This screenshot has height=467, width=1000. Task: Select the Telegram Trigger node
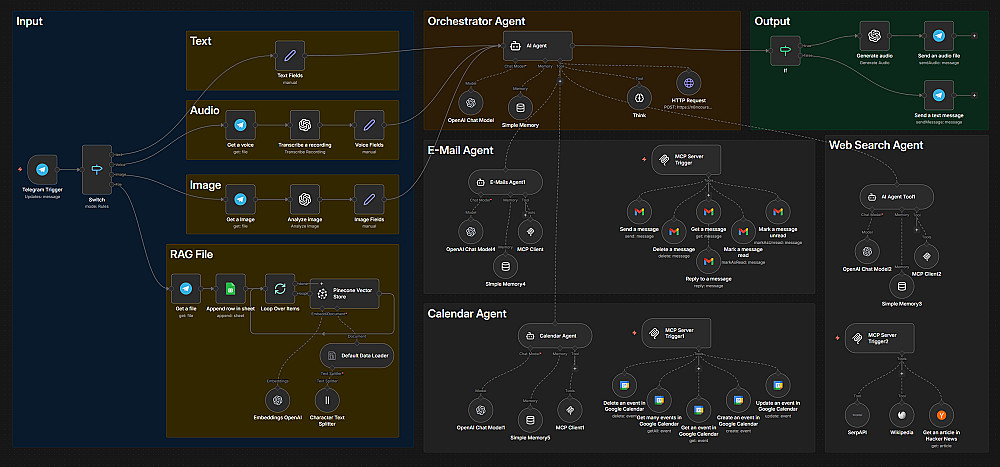(42, 170)
